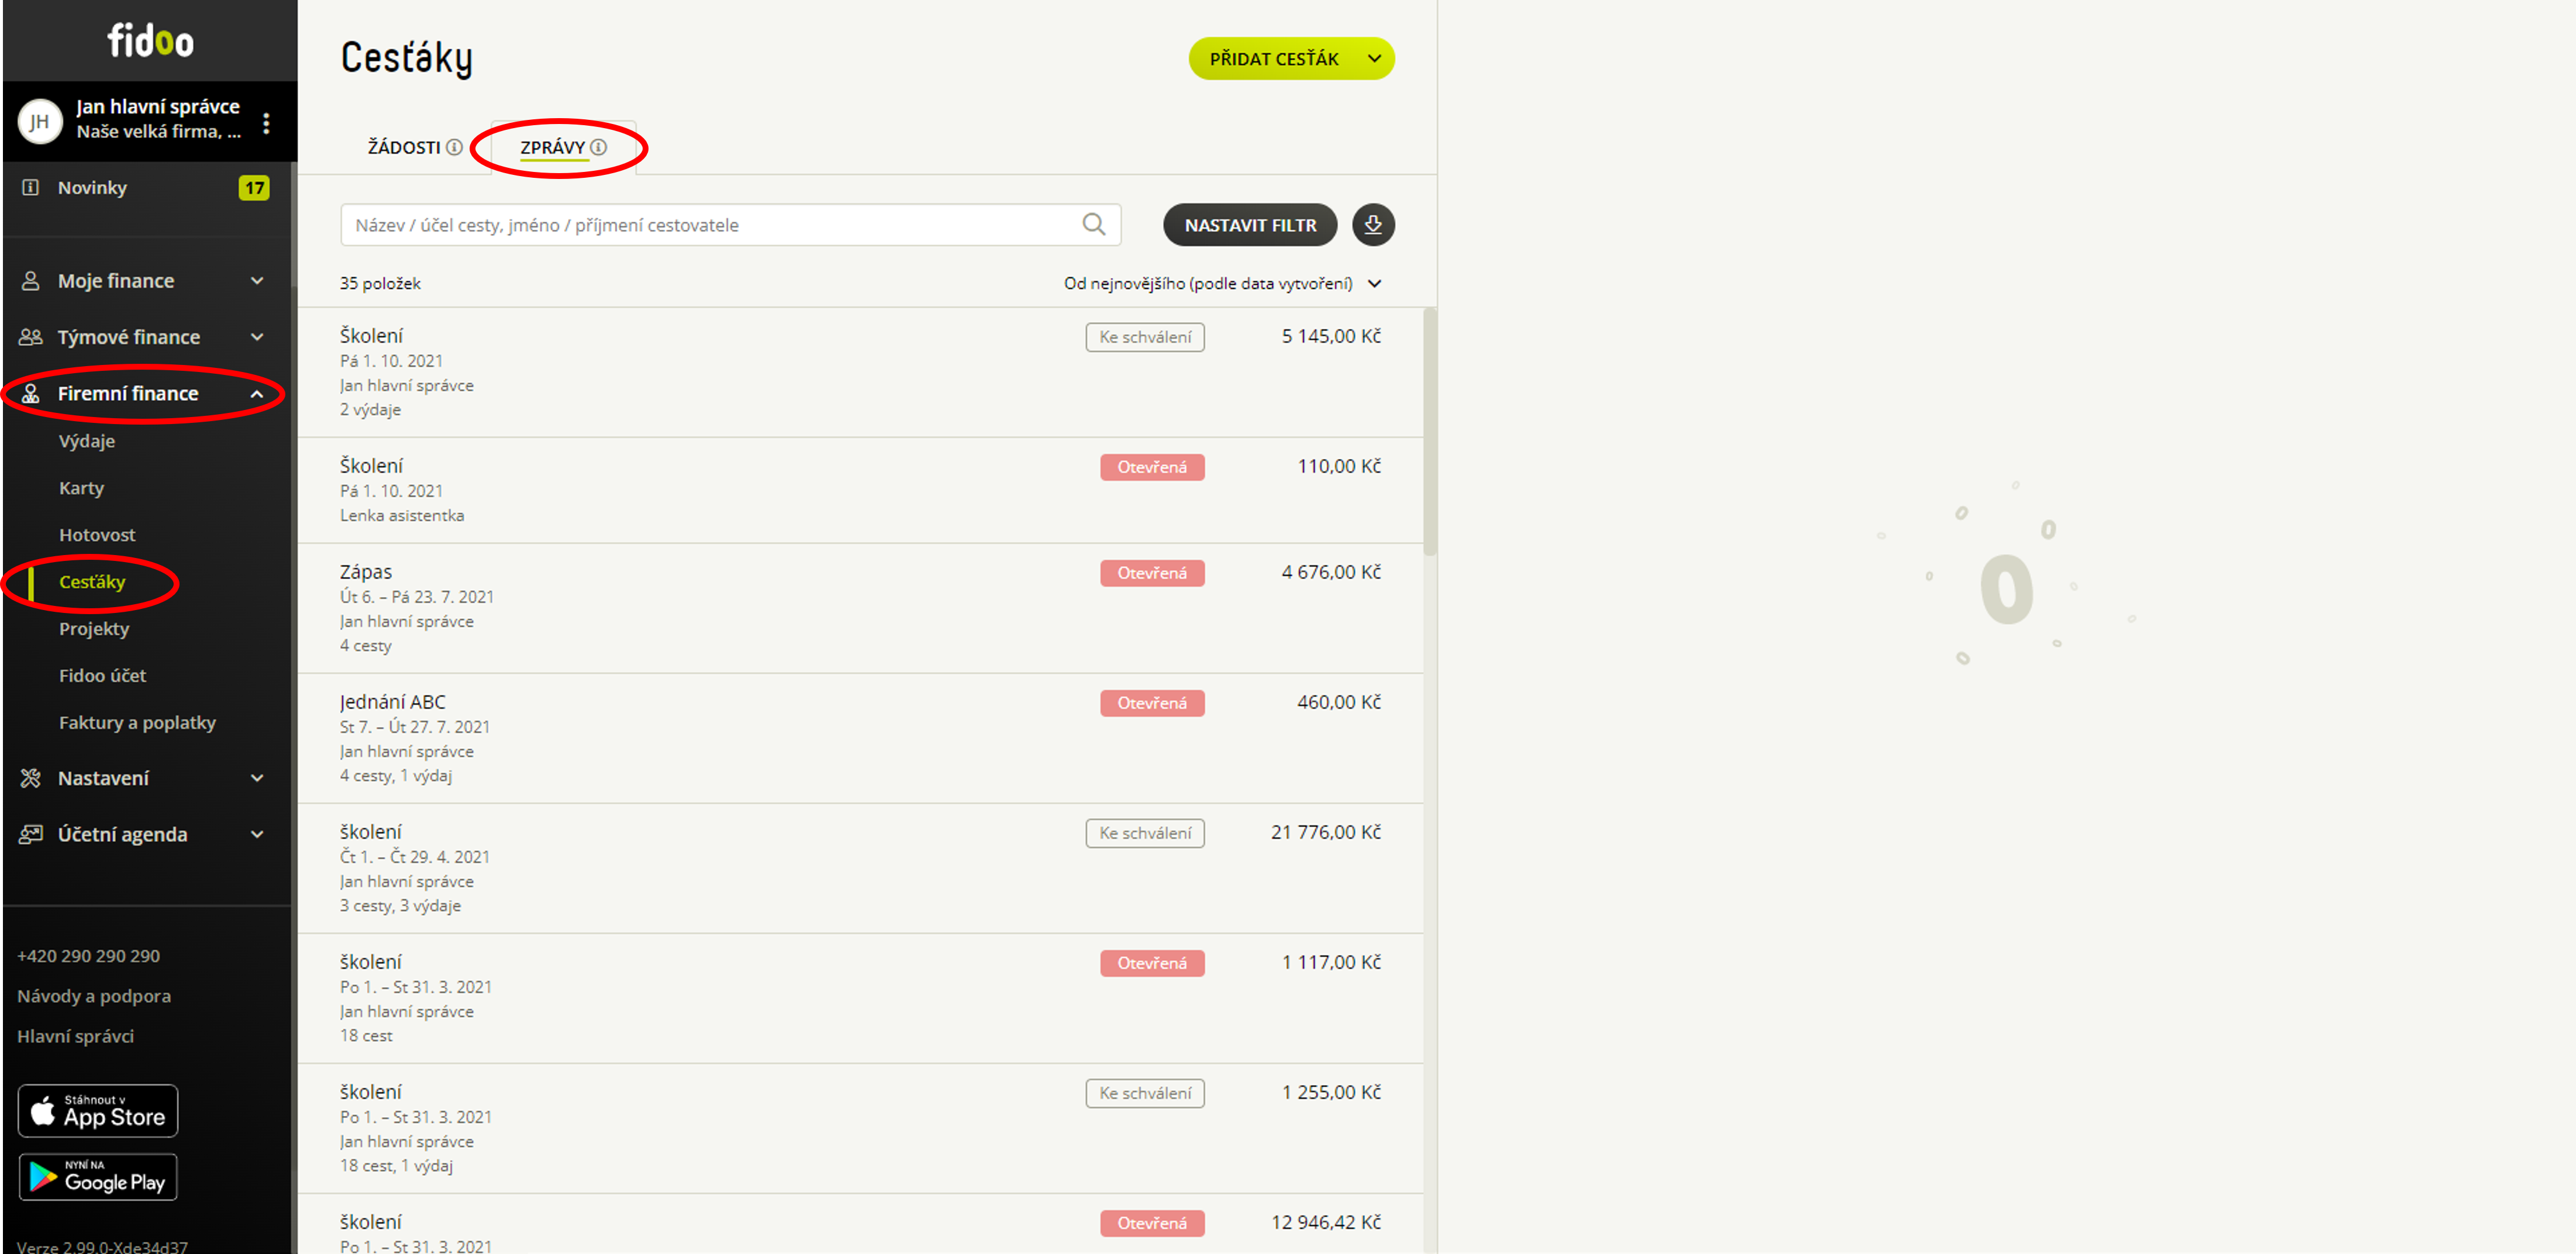Click the 35 položek count label
Image resolution: width=2576 pixels, height=1254 pixels.
(x=380, y=283)
